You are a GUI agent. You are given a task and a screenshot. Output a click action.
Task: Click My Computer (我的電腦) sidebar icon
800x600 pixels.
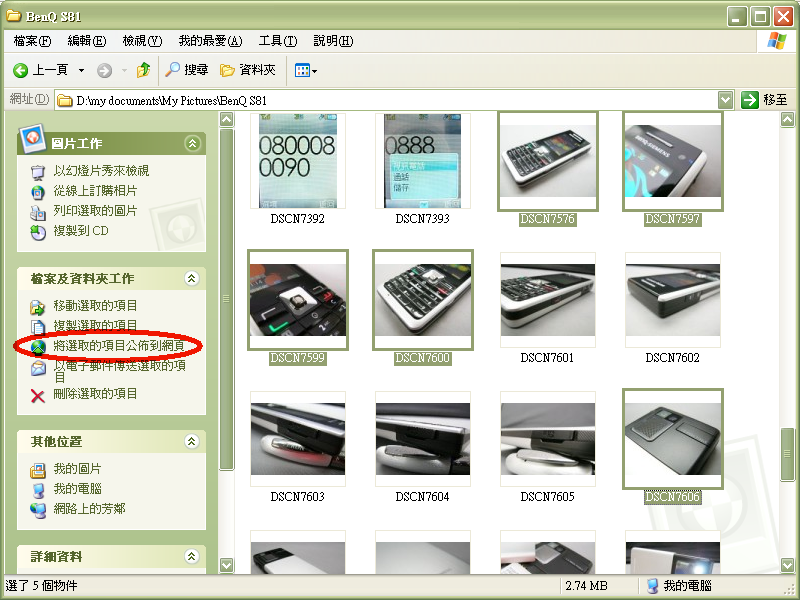coord(38,490)
